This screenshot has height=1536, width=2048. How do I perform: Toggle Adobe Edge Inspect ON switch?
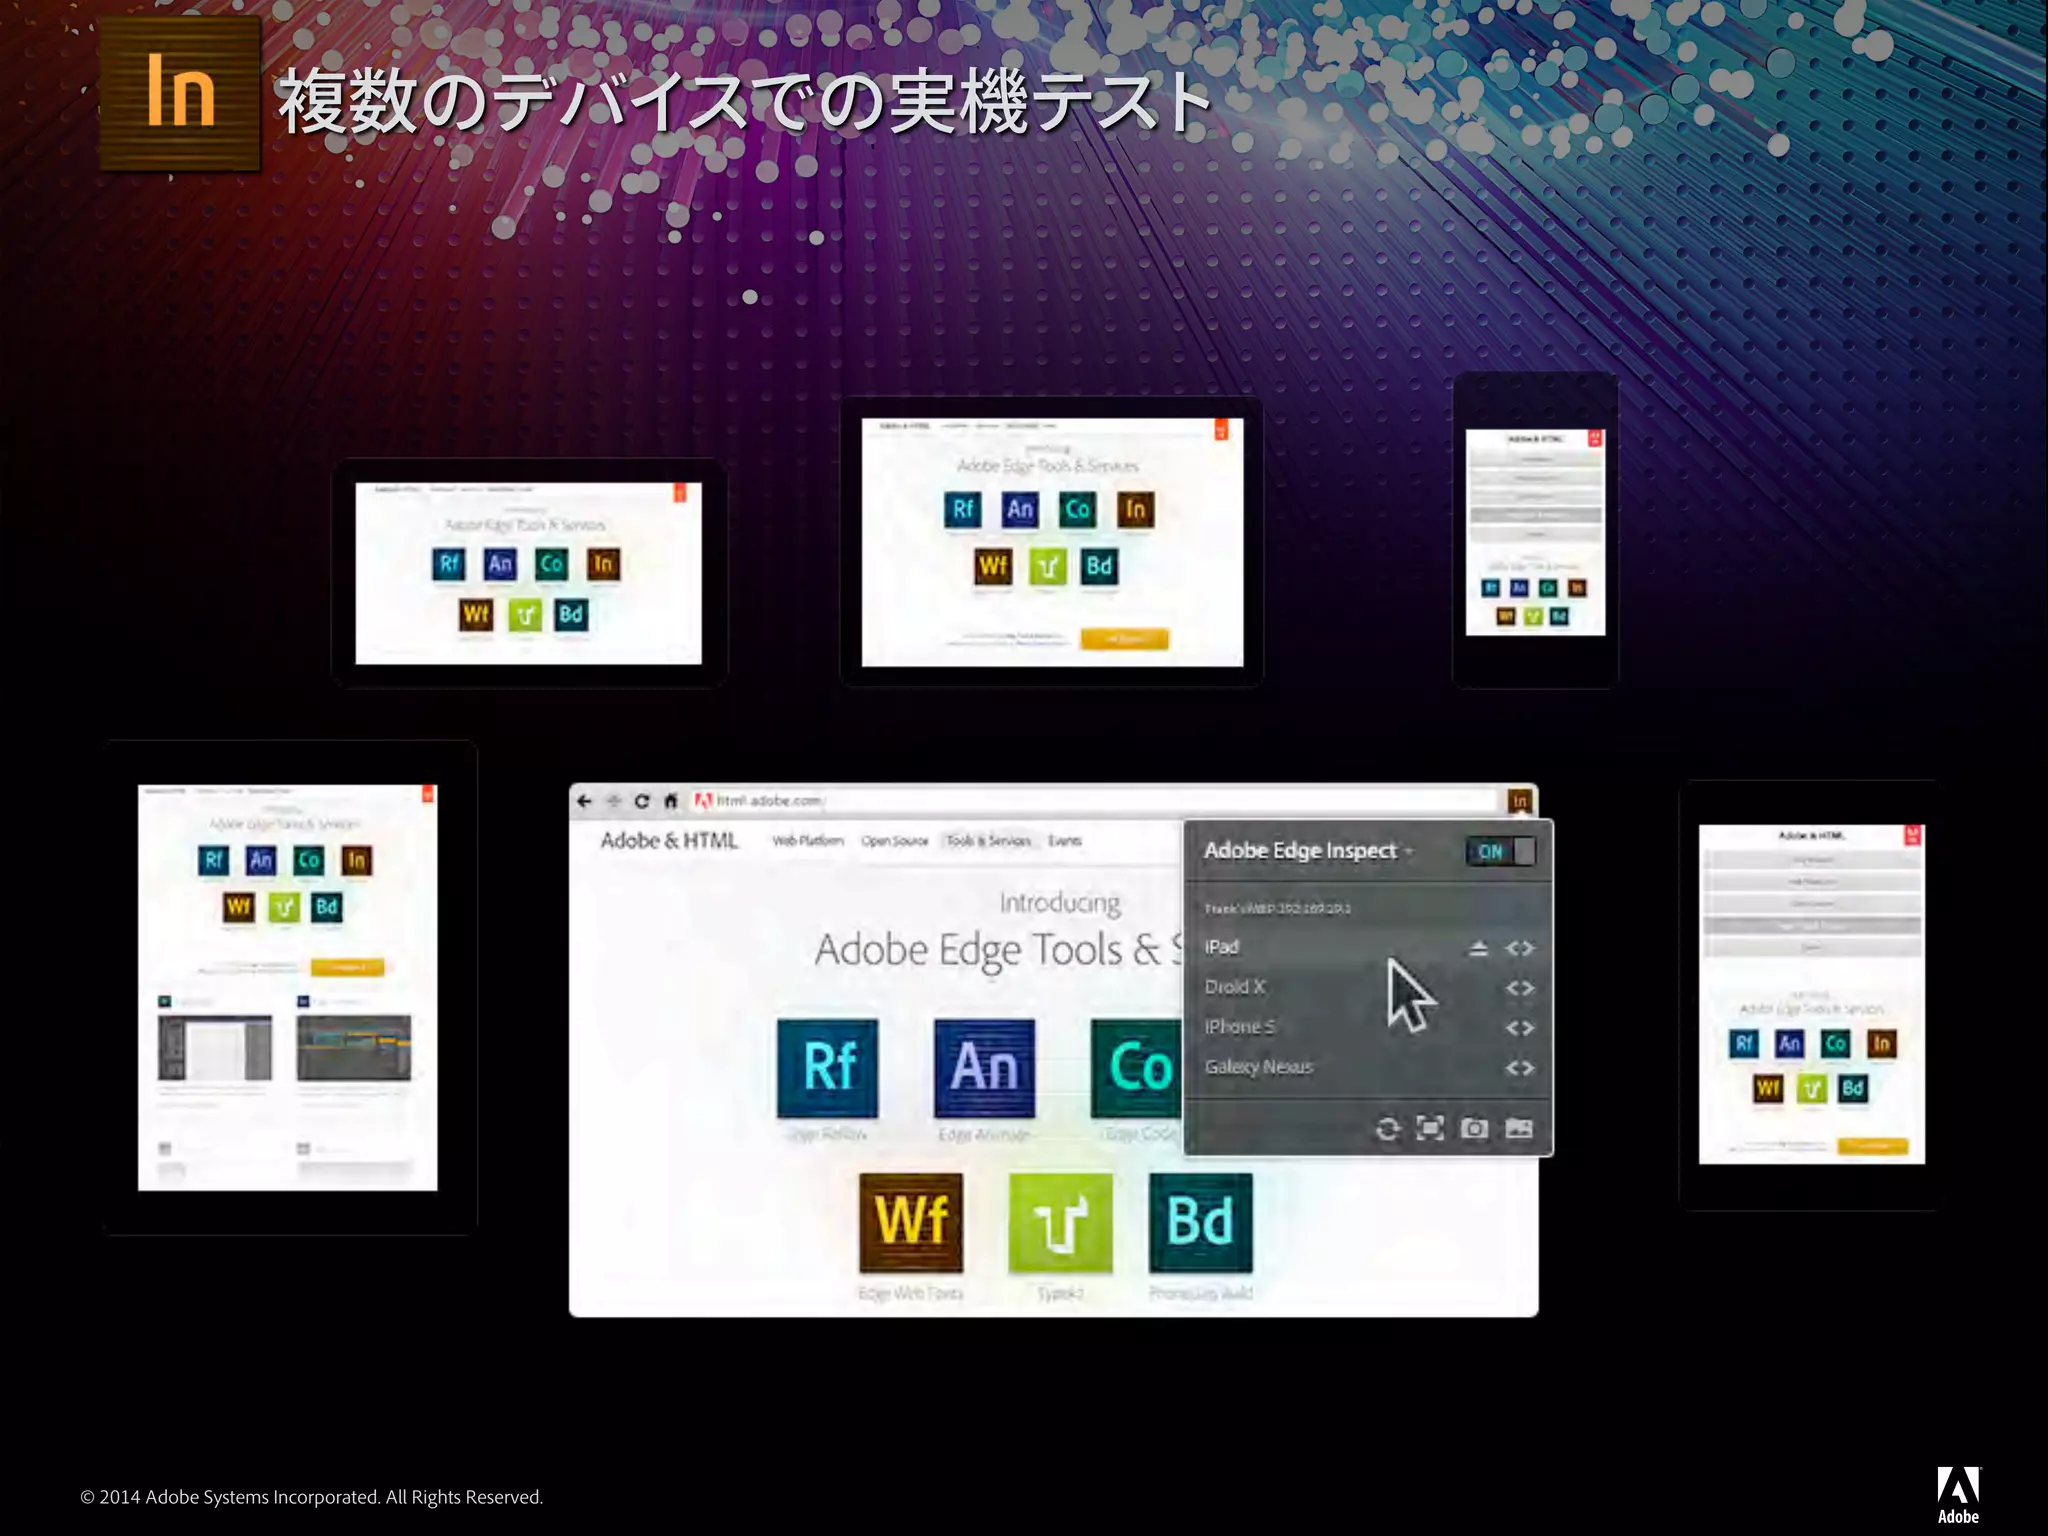[1500, 851]
